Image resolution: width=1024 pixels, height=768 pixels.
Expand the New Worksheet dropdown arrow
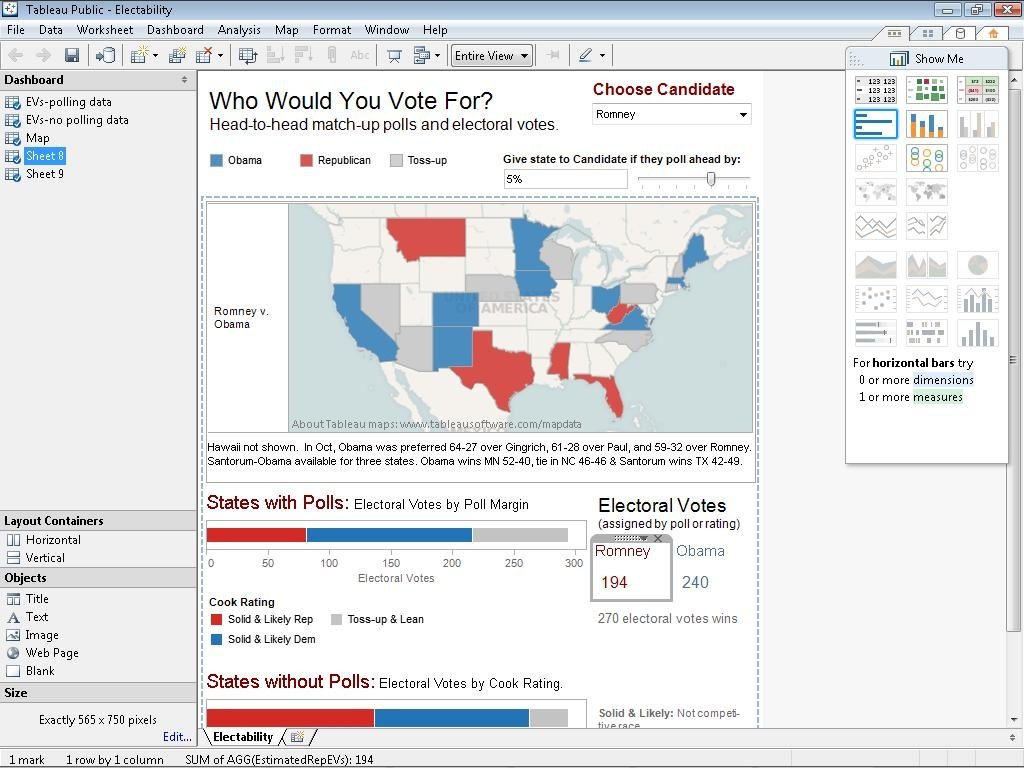[x=155, y=56]
